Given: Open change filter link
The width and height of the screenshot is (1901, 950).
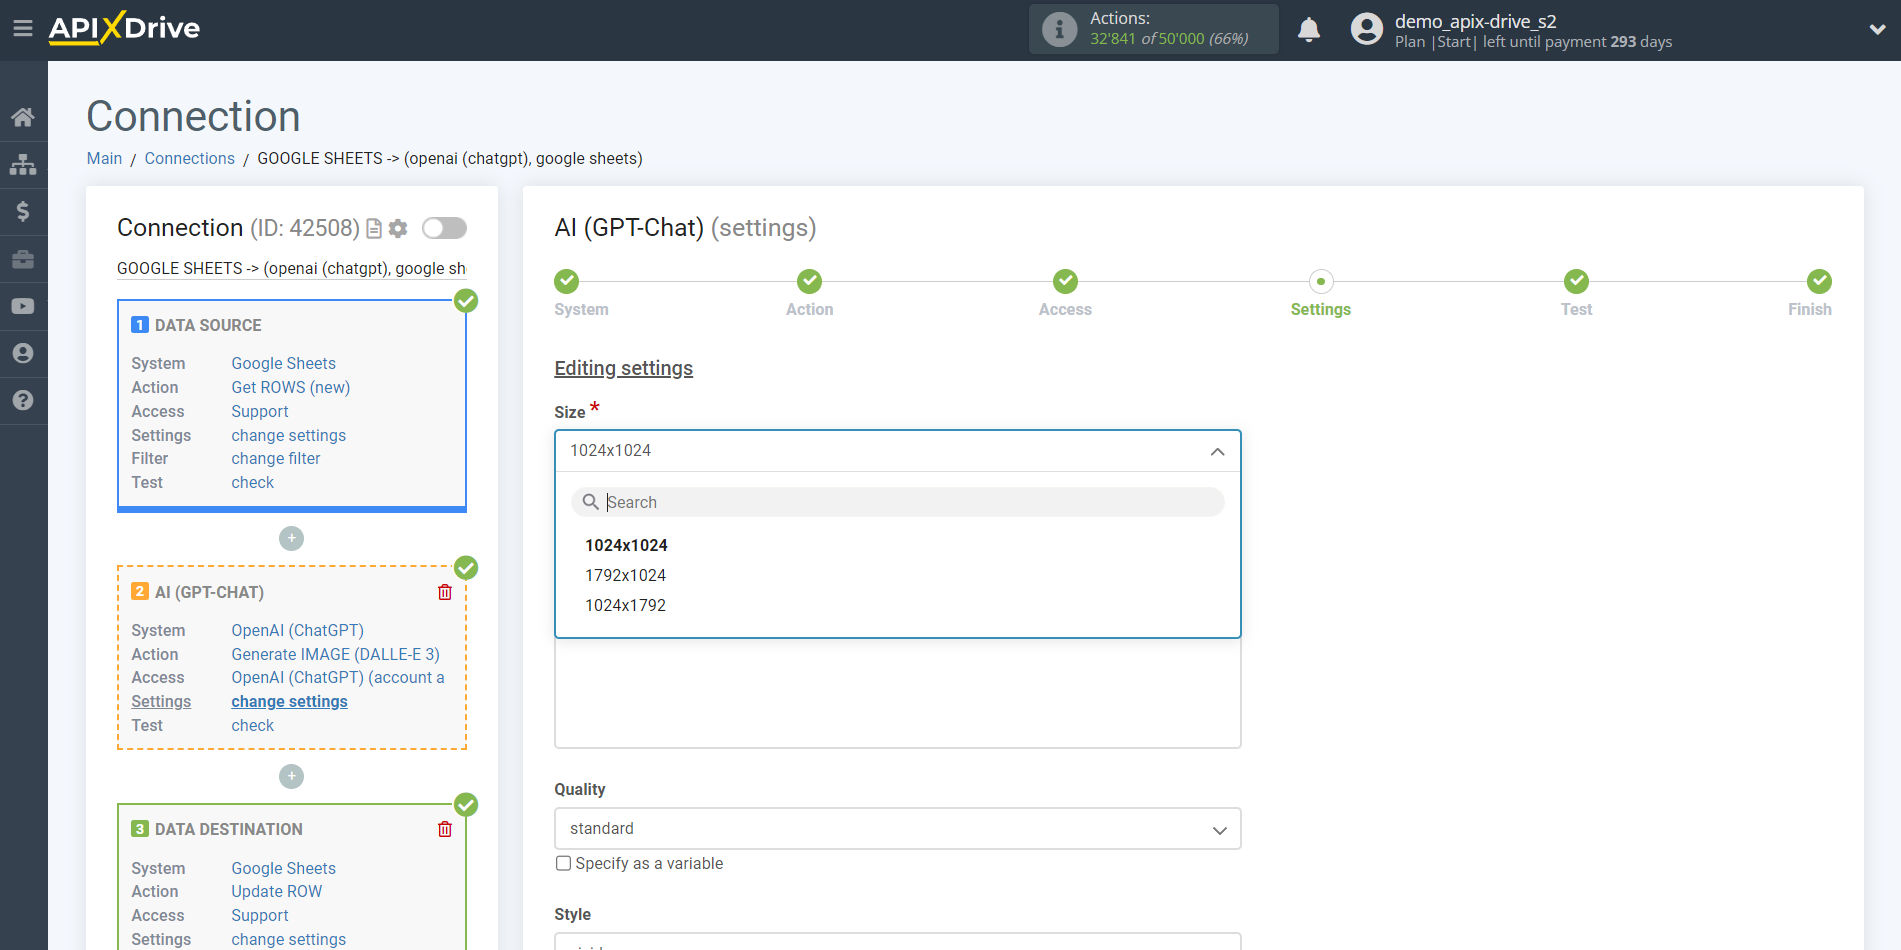Looking at the screenshot, I should click(276, 458).
